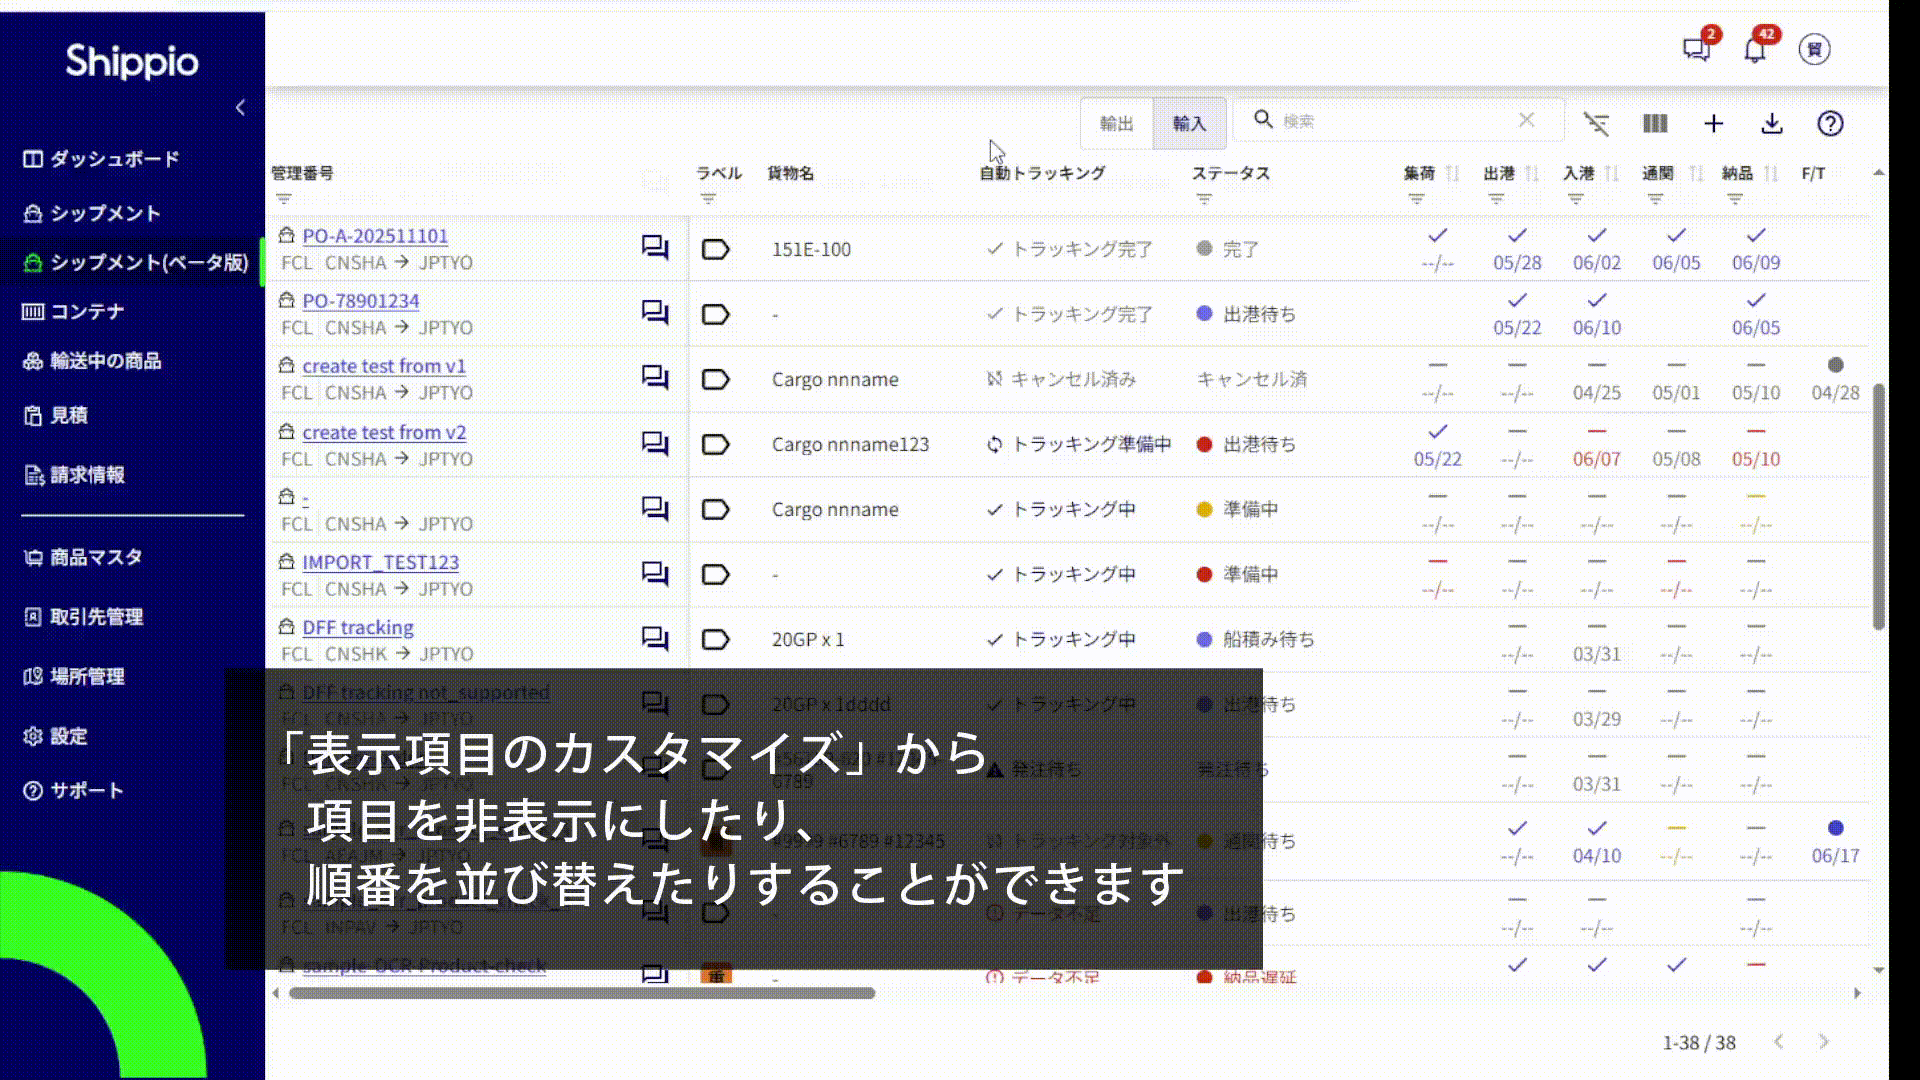
Task: Open the help question mark icon
Action: (x=1830, y=123)
